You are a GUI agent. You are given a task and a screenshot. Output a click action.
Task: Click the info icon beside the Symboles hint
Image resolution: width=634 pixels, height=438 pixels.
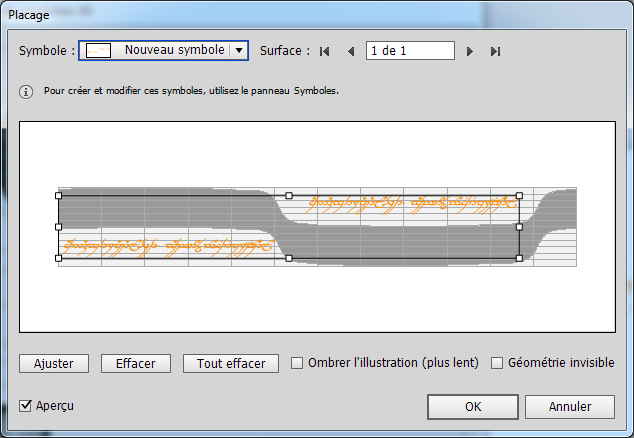pos(27,91)
